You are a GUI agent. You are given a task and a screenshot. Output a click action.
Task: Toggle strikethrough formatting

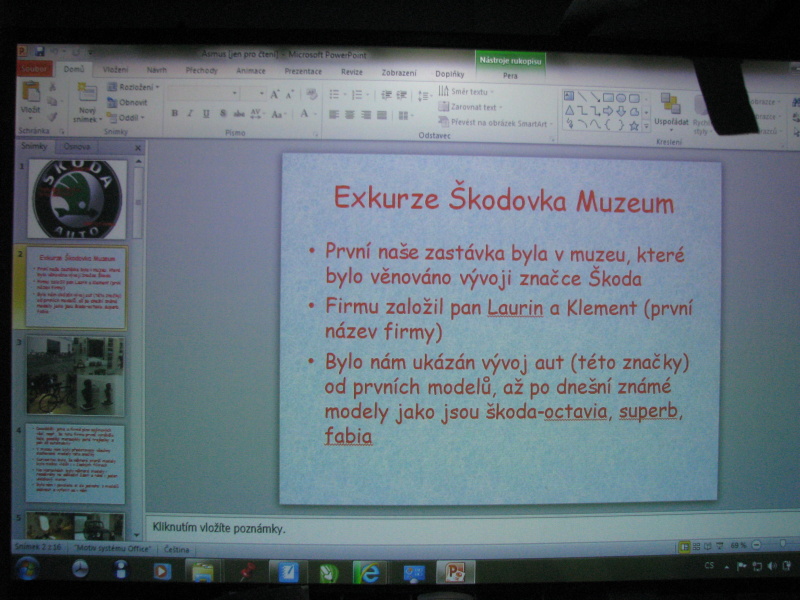[238, 114]
